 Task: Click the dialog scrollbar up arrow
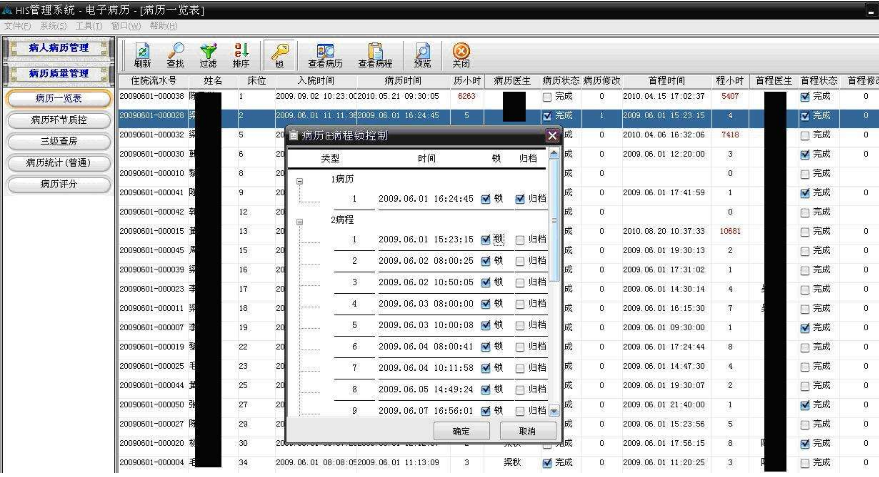pyautogui.click(x=554, y=154)
